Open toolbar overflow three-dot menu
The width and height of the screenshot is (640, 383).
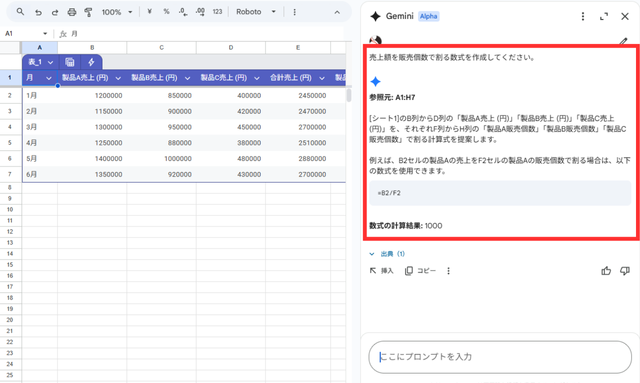[294, 12]
